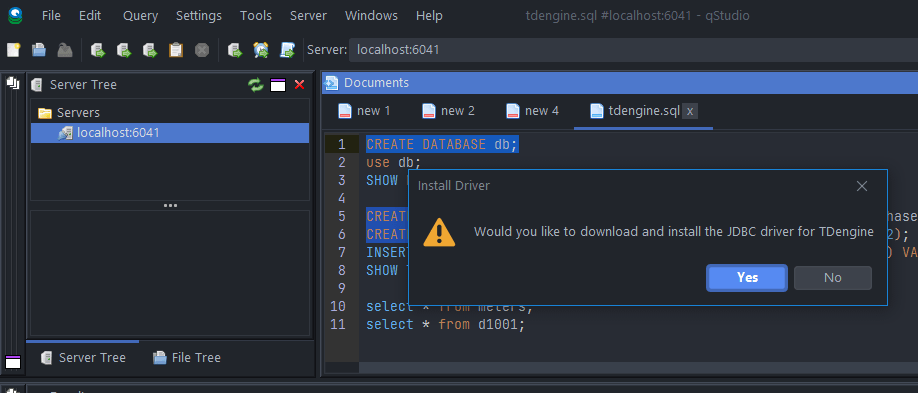Click server-arrow icon right of cancel-query icon
The height and width of the screenshot is (393, 918).
click(235, 50)
